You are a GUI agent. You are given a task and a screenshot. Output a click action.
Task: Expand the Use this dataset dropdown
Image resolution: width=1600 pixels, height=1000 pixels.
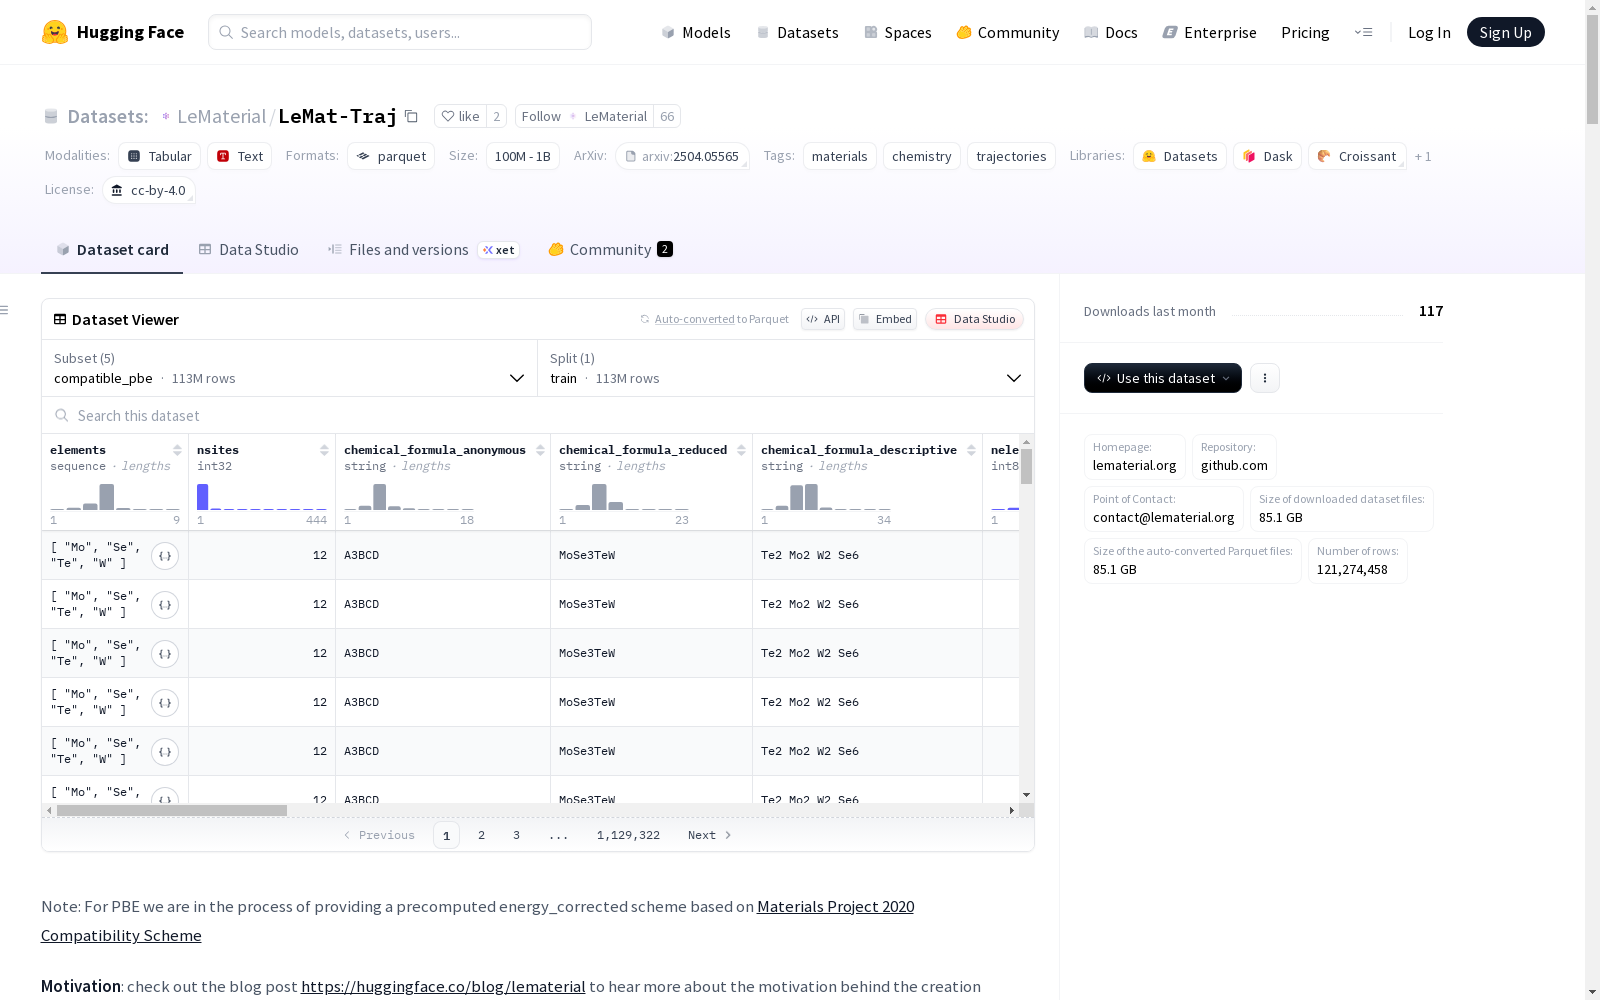click(1163, 378)
